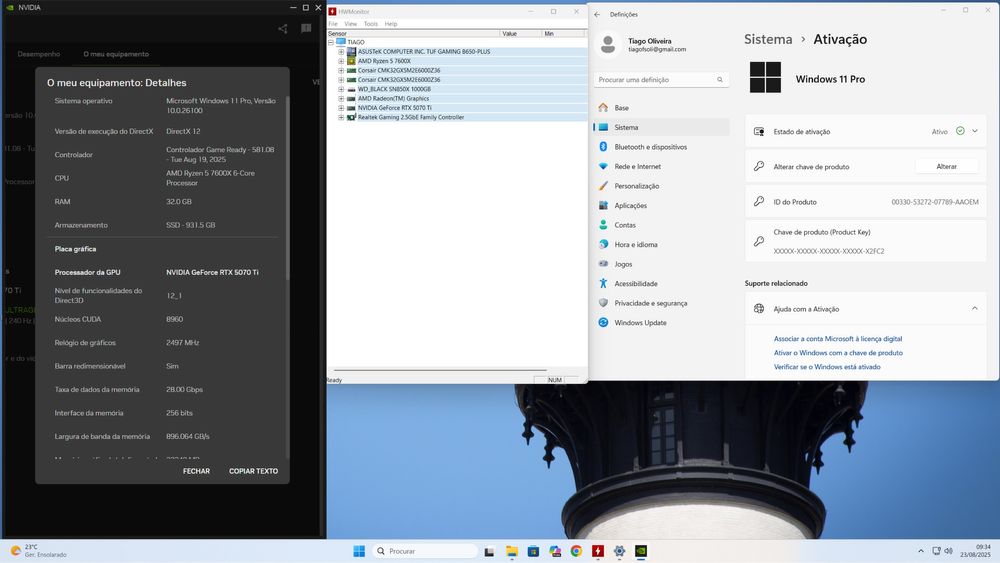1000x563 pixels.
Task: Click Verificar se o Windows está ativado
Action: click(827, 367)
